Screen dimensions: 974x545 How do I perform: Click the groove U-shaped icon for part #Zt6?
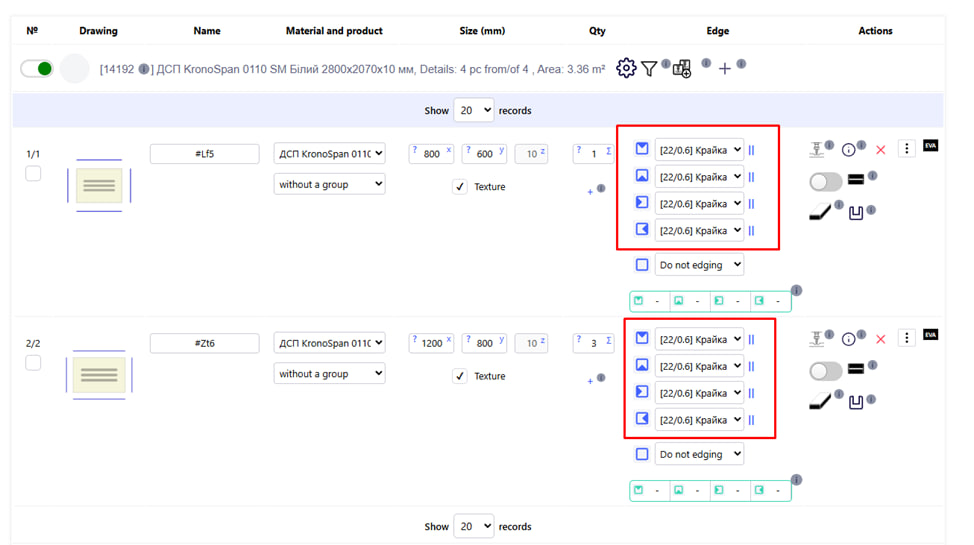[856, 402]
